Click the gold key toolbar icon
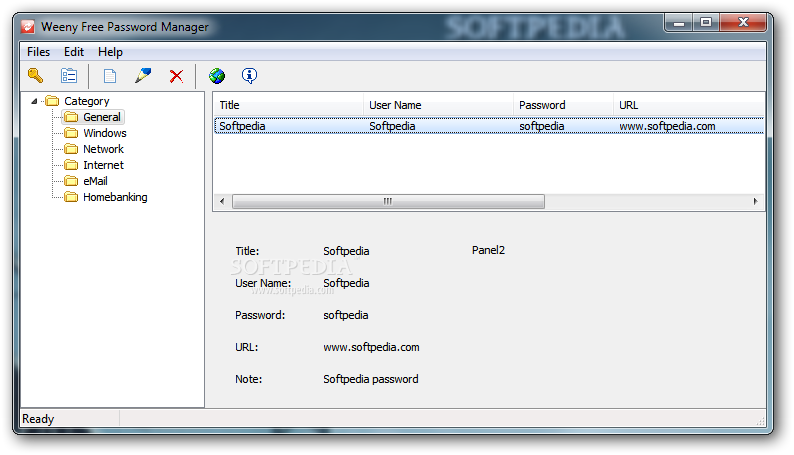 coord(35,75)
